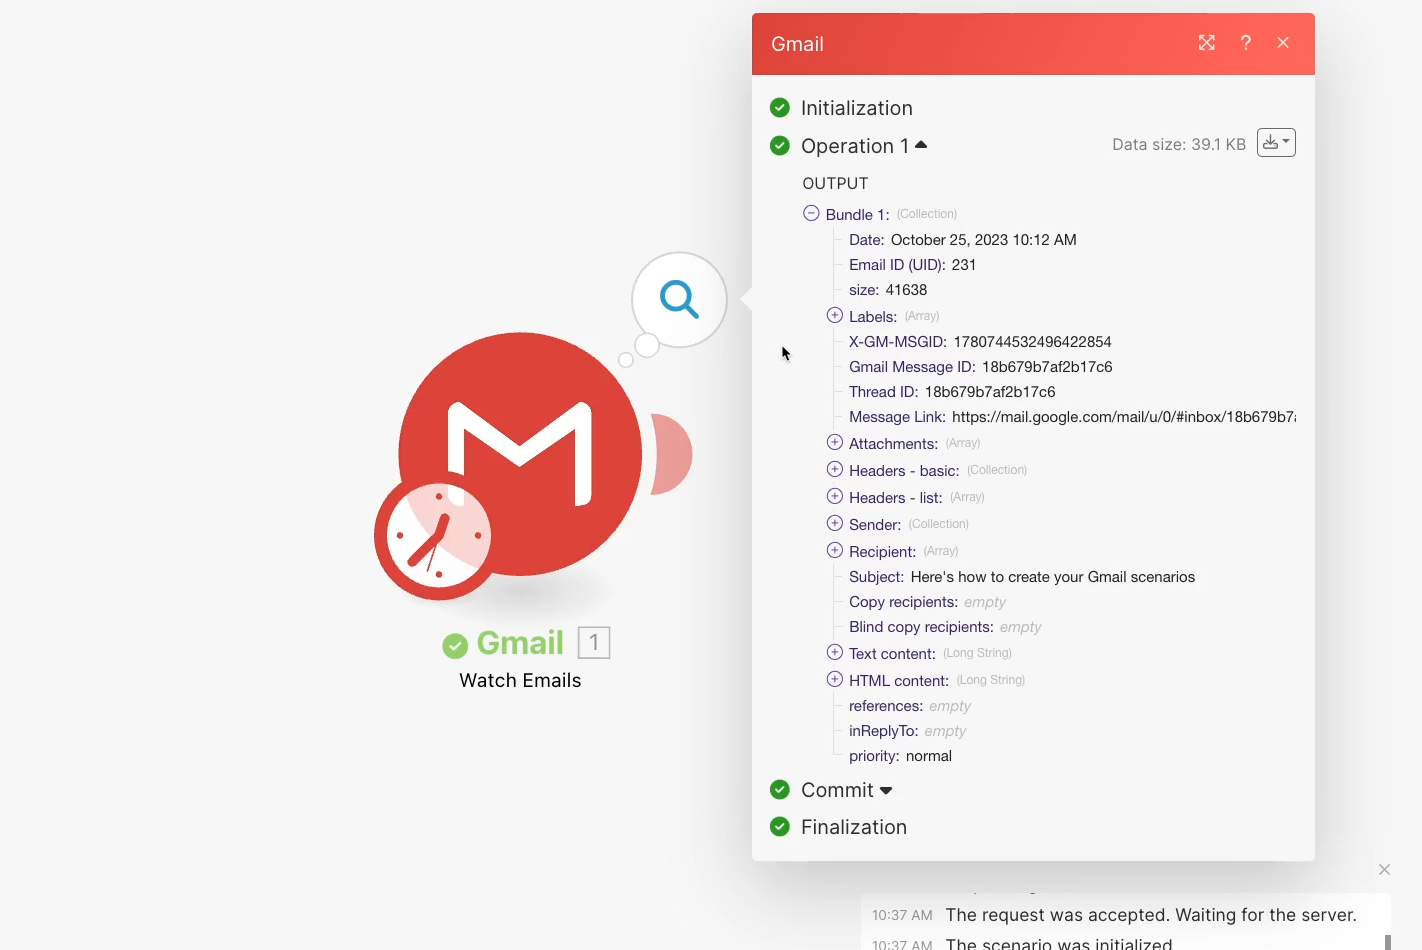Click the request accepted log message
The height and width of the screenshot is (950, 1422).
pos(1151,915)
